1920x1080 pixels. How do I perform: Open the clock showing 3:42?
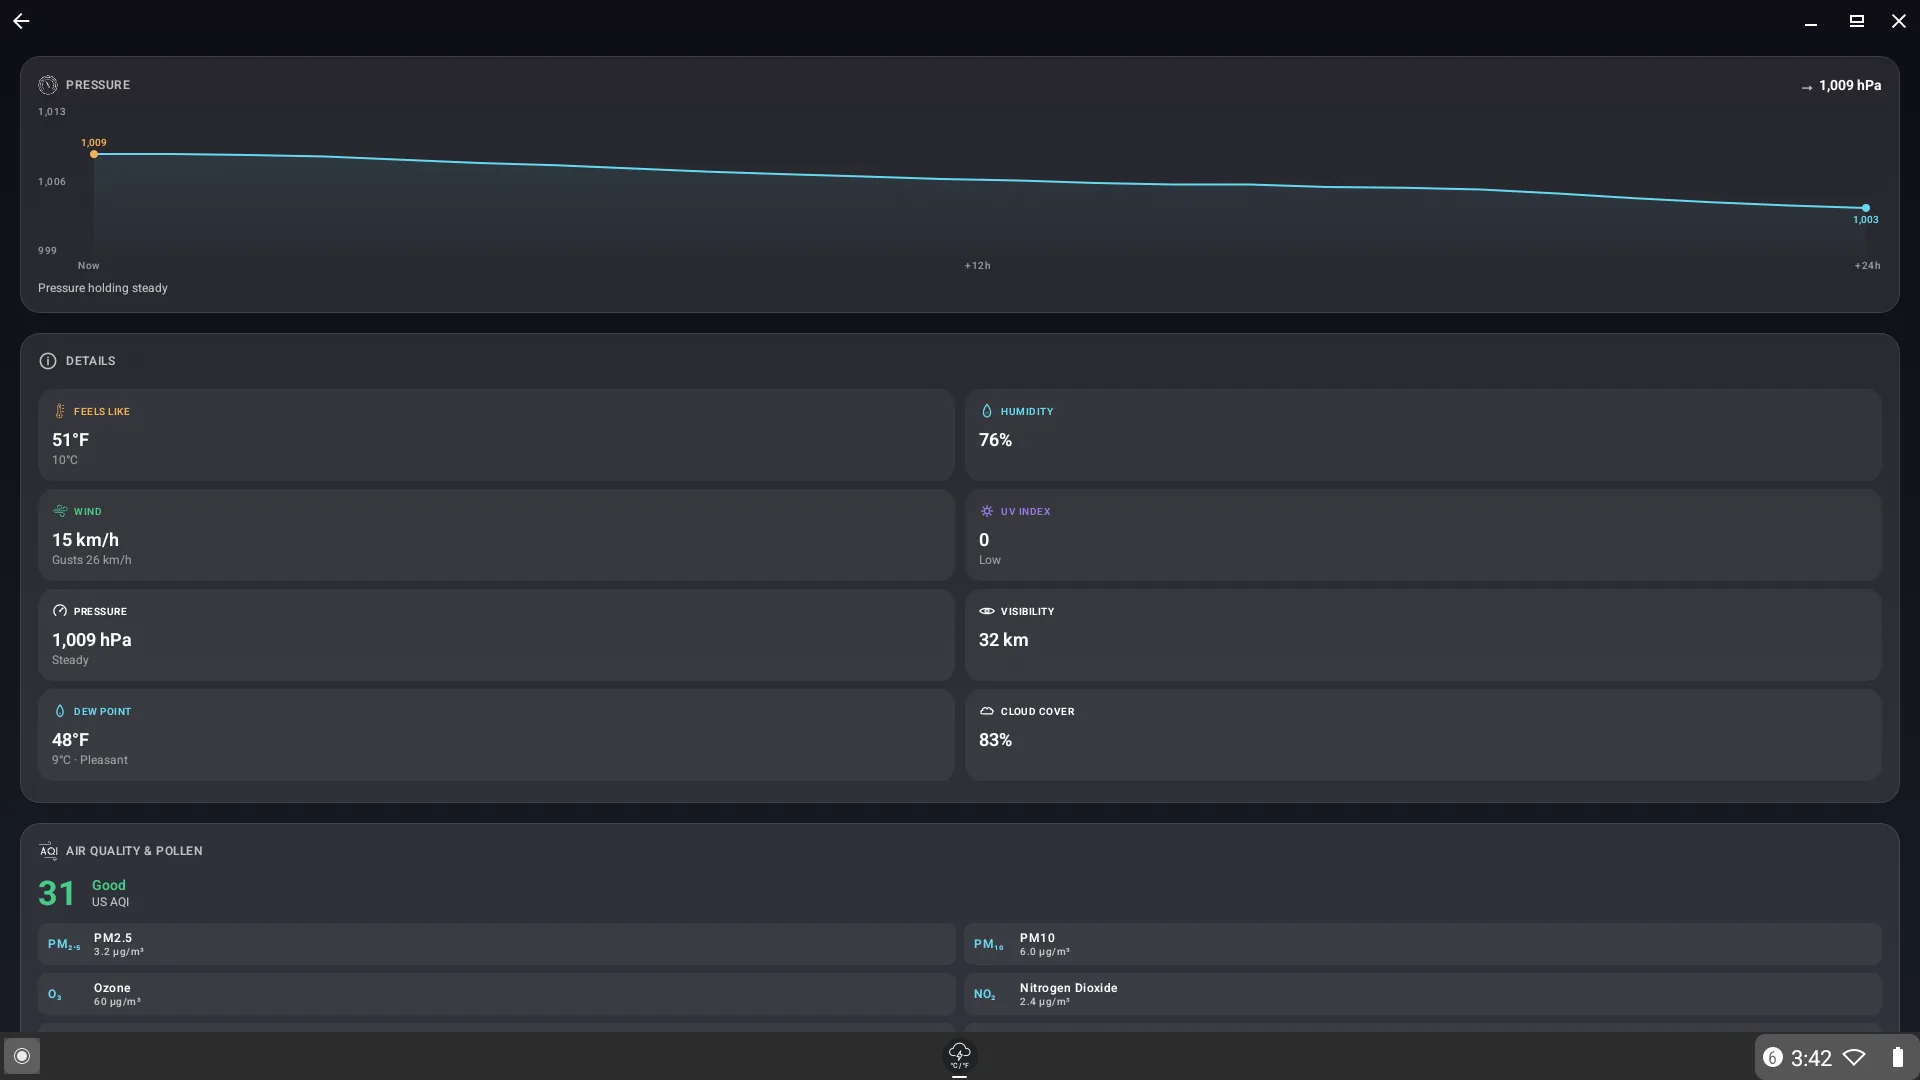pyautogui.click(x=1811, y=1058)
